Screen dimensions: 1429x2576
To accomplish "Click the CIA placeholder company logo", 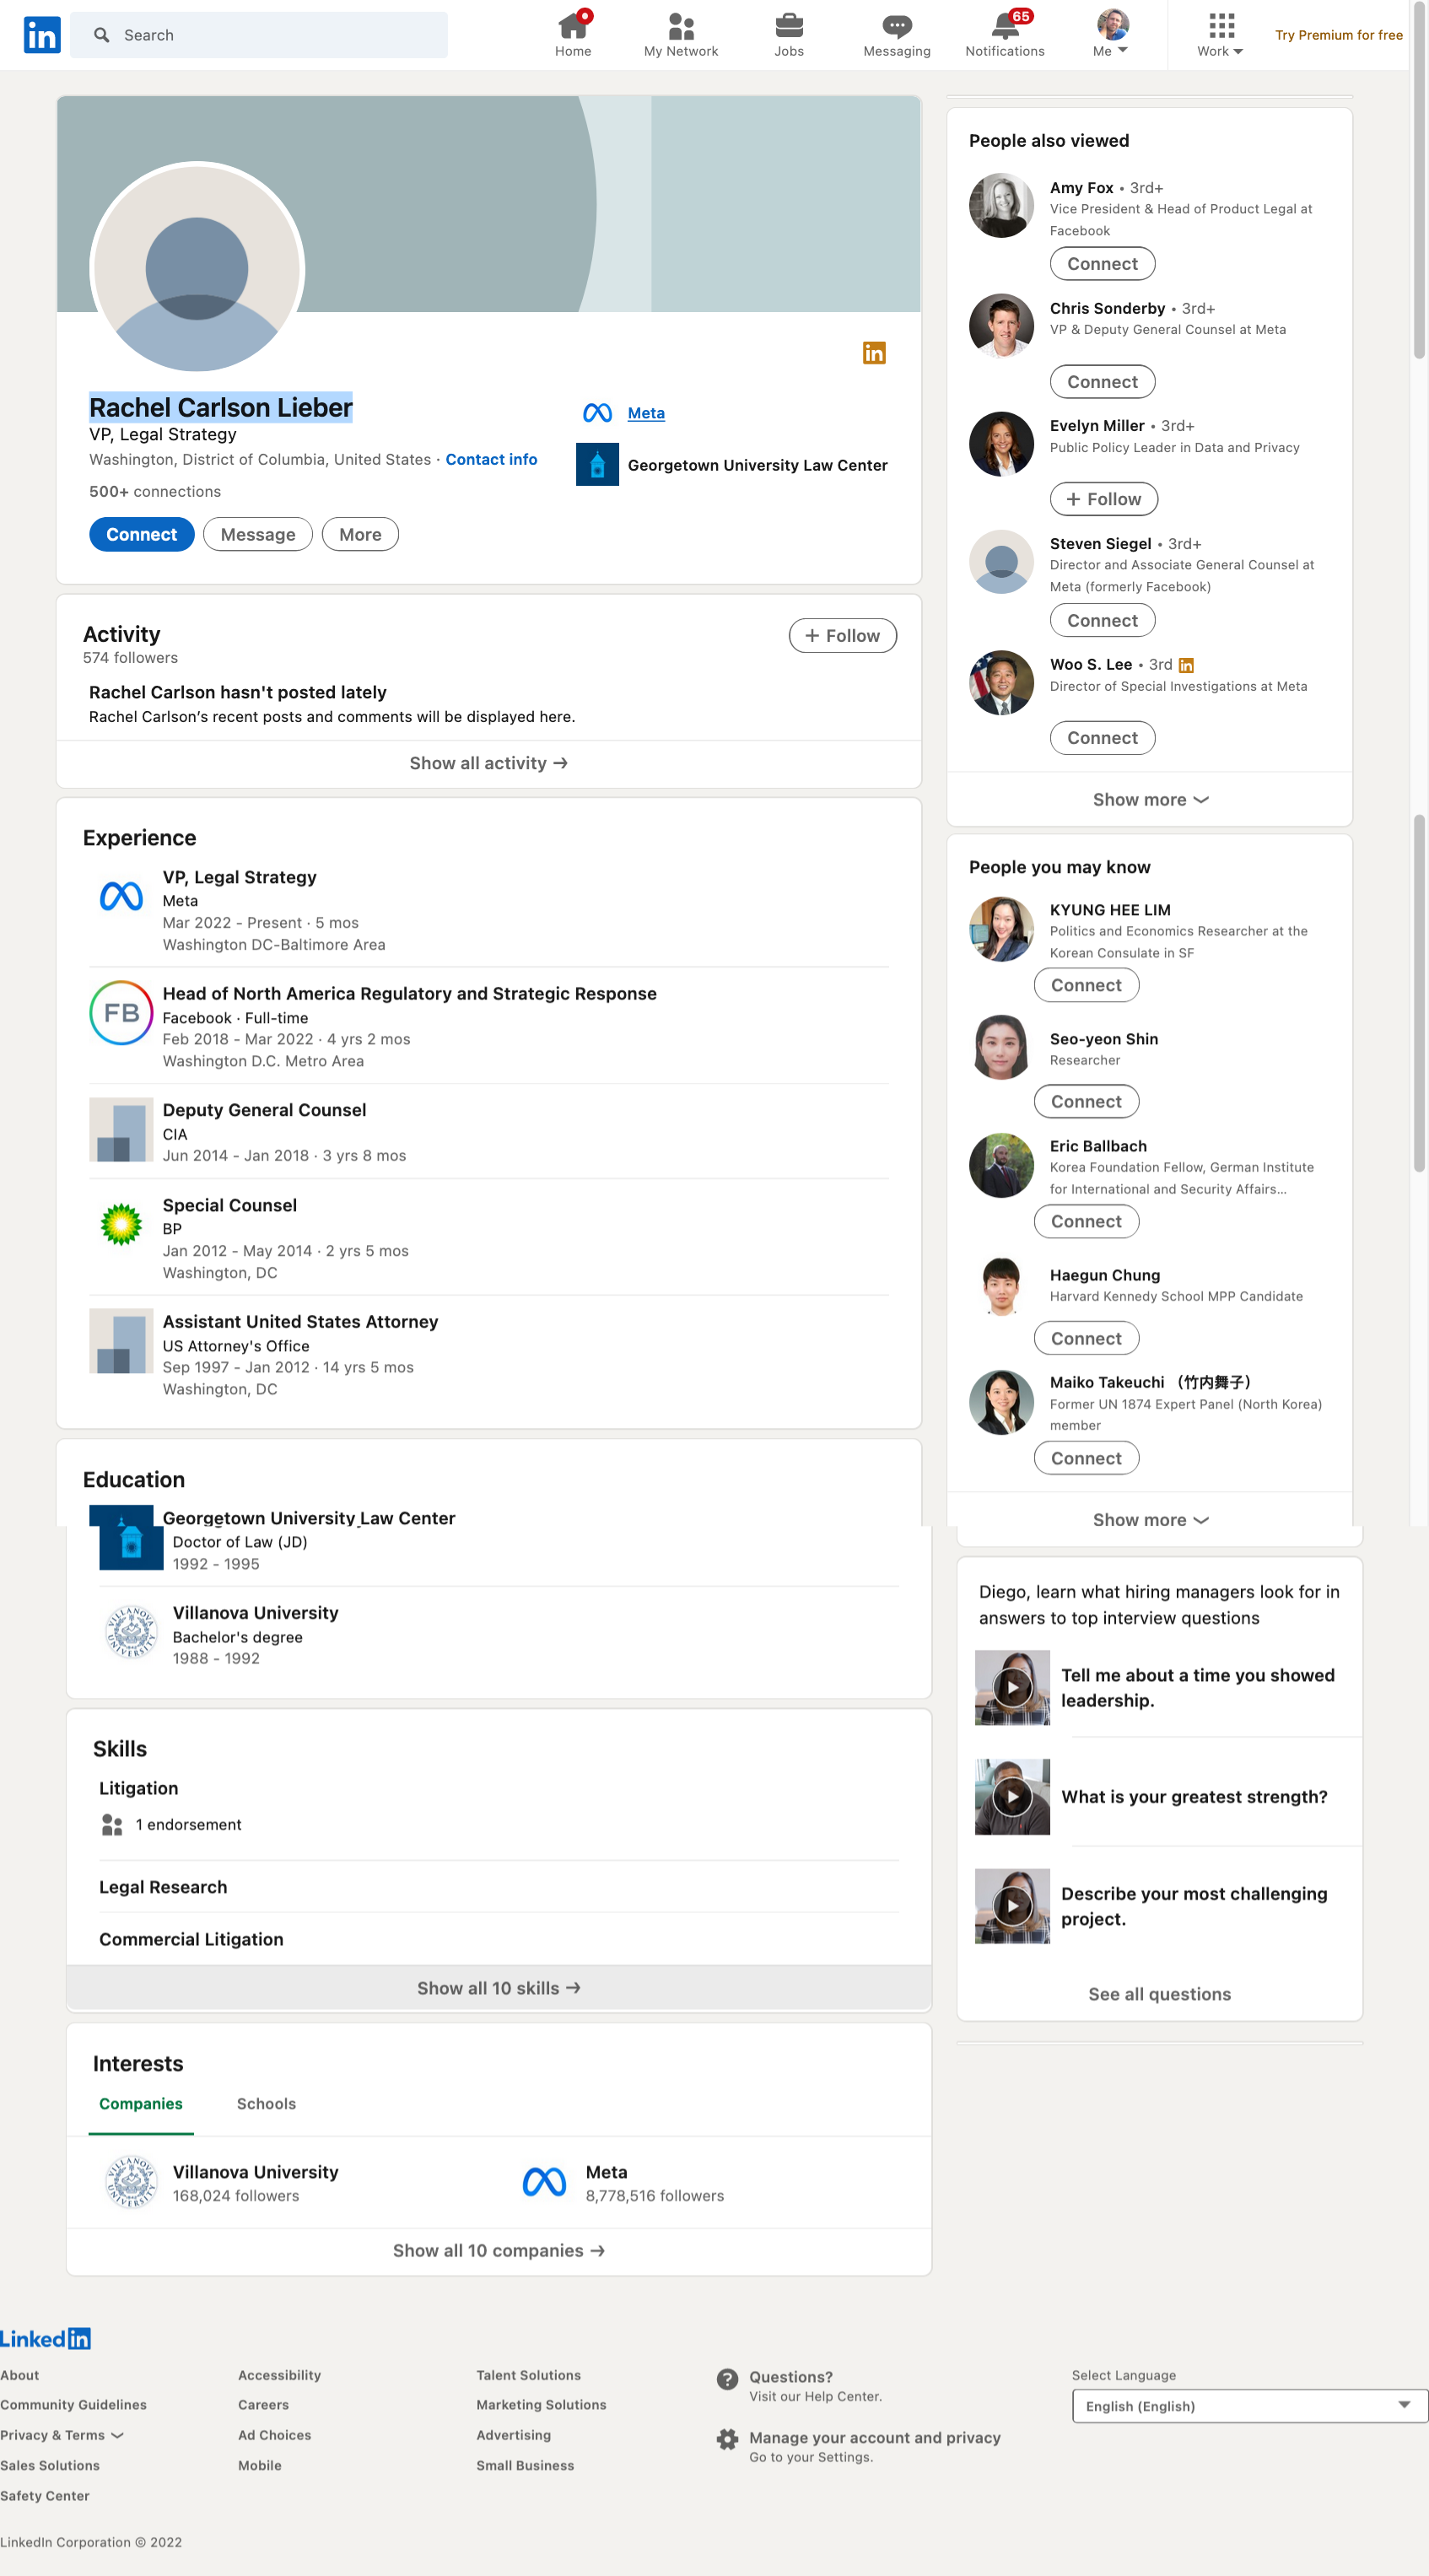I will (x=121, y=1130).
